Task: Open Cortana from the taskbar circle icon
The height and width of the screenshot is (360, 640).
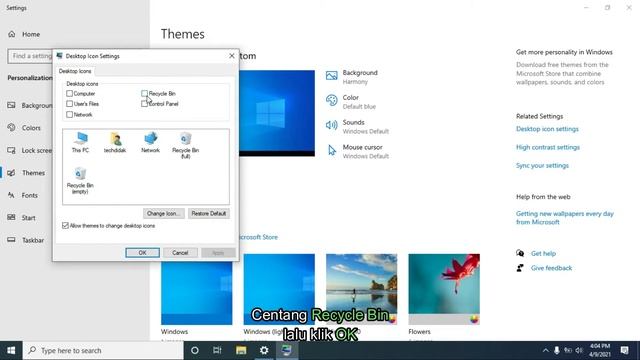Action: [195, 350]
